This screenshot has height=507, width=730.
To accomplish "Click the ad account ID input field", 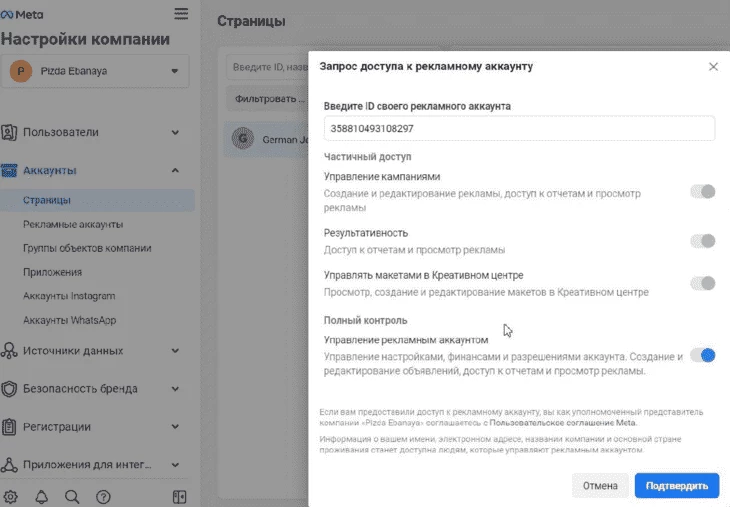I will (x=519, y=128).
